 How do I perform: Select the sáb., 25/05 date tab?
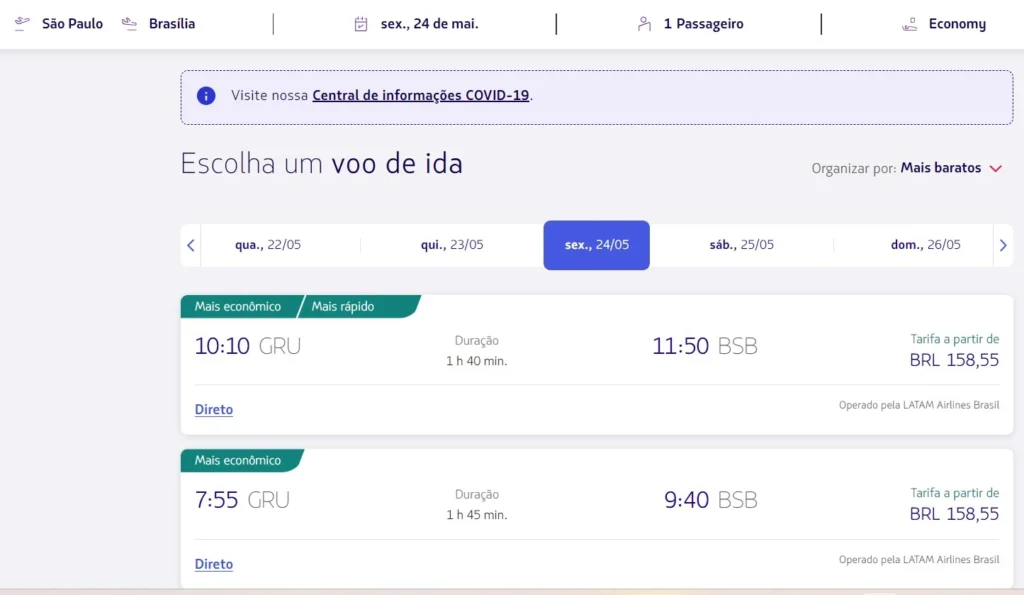click(x=741, y=245)
